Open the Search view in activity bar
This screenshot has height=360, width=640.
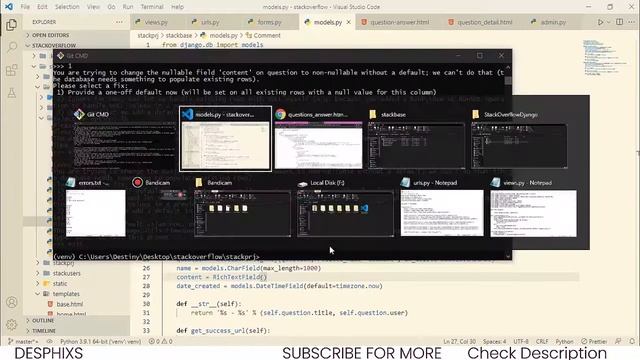(x=11, y=47)
